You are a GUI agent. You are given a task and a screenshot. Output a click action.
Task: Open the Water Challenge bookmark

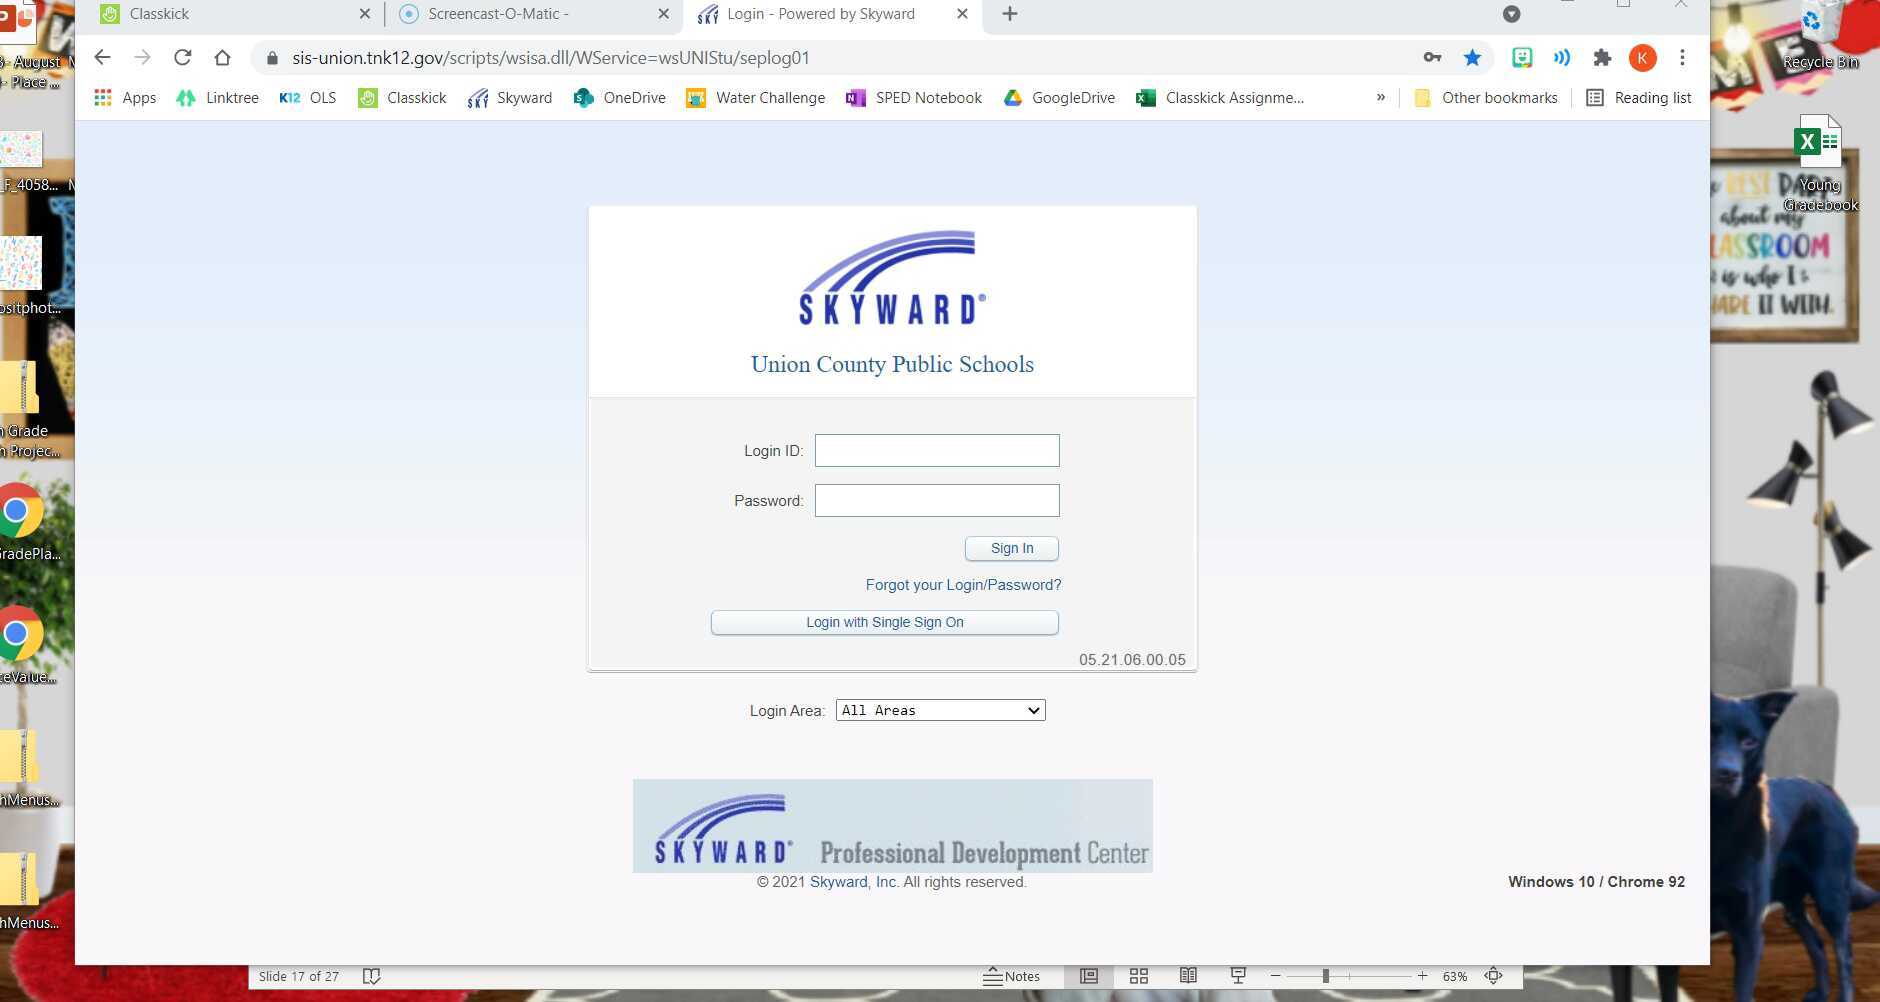pos(756,98)
